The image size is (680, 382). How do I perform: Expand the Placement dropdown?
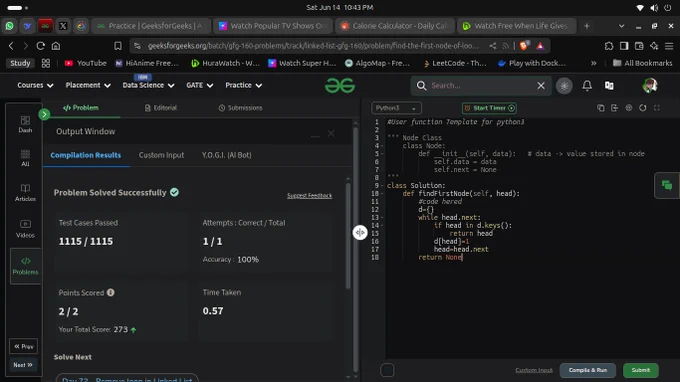(x=88, y=85)
